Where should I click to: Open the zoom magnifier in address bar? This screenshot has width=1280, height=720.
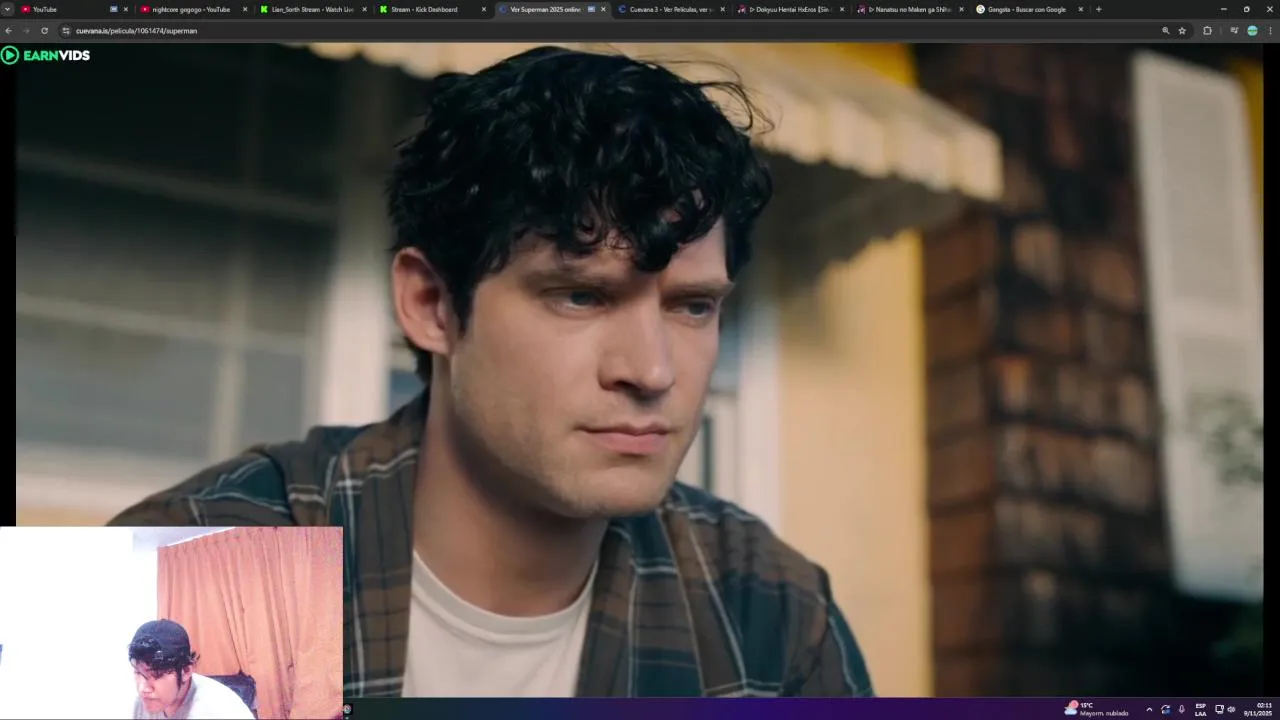[1165, 31]
